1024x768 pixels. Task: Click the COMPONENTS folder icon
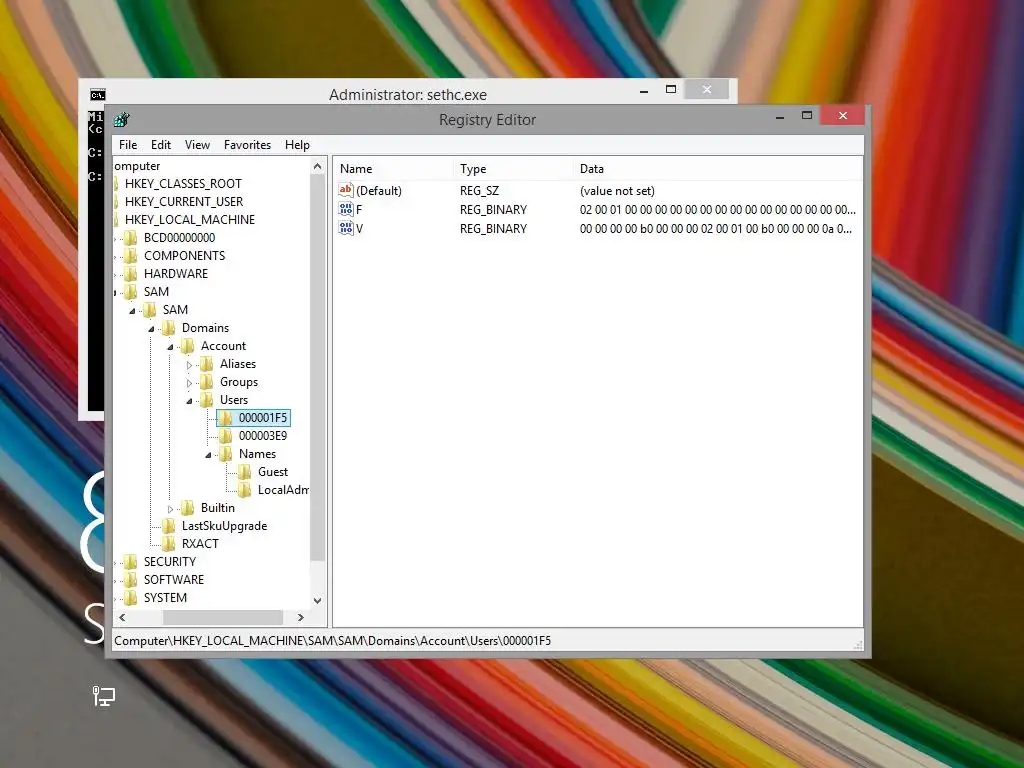click(x=131, y=255)
